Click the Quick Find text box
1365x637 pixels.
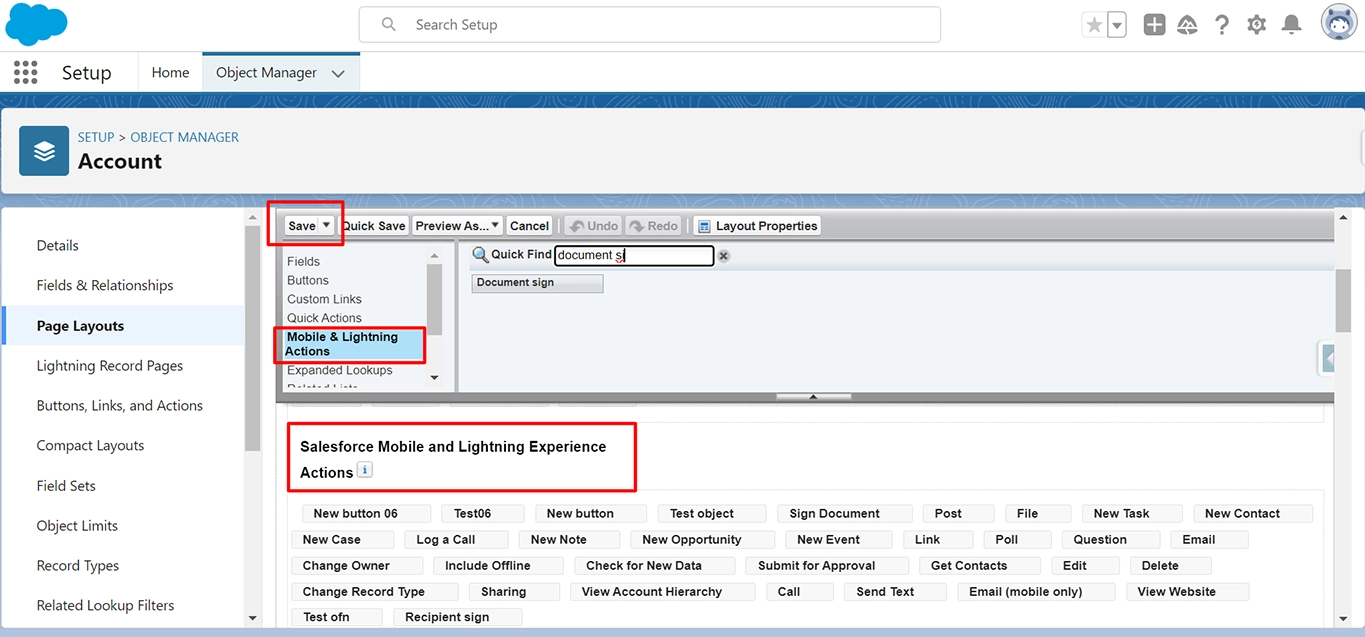tap(634, 255)
